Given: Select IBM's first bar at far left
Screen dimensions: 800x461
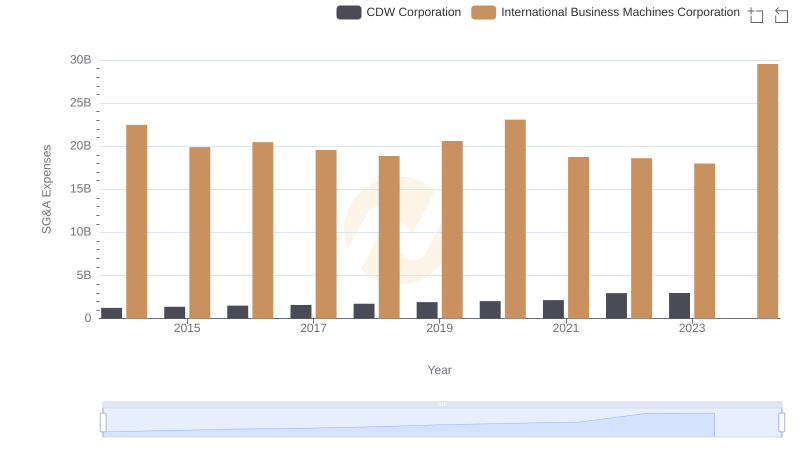Looking at the screenshot, I should (x=137, y=221).
